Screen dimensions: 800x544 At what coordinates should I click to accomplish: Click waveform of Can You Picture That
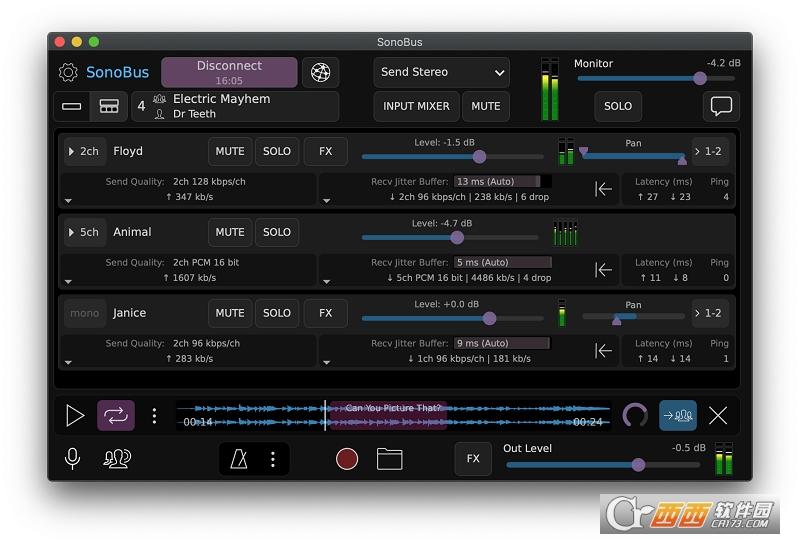coord(393,415)
